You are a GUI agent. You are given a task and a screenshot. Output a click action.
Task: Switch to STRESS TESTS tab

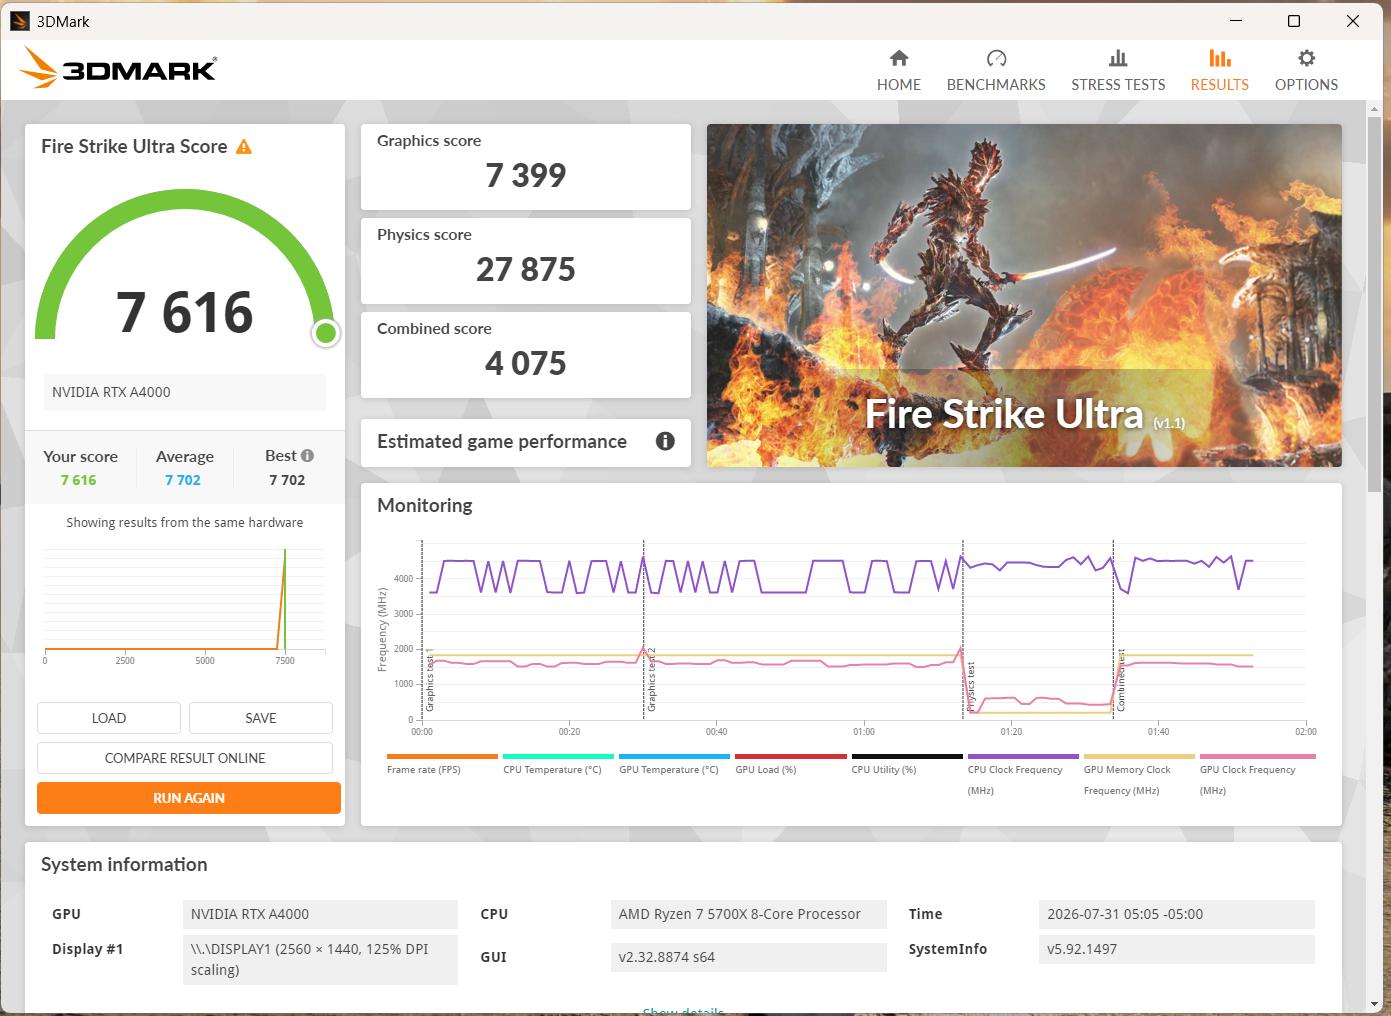[1118, 70]
